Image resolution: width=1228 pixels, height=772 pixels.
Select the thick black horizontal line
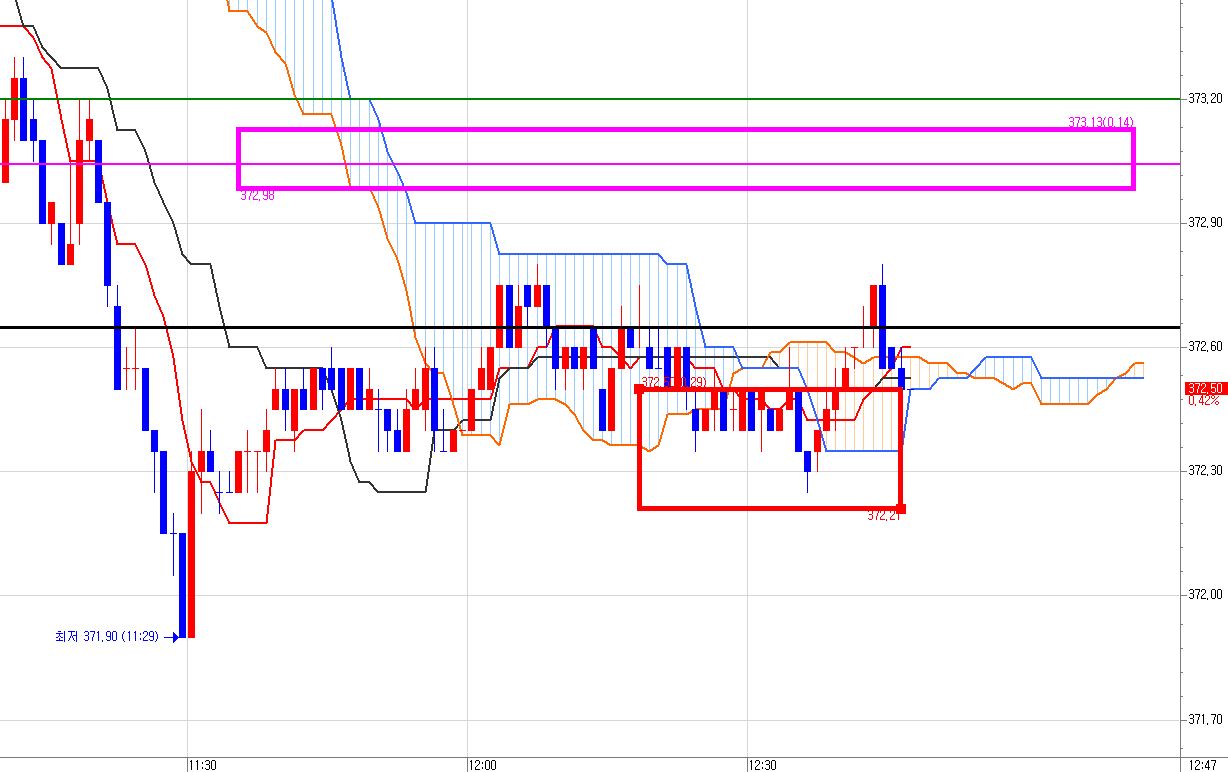590,327
